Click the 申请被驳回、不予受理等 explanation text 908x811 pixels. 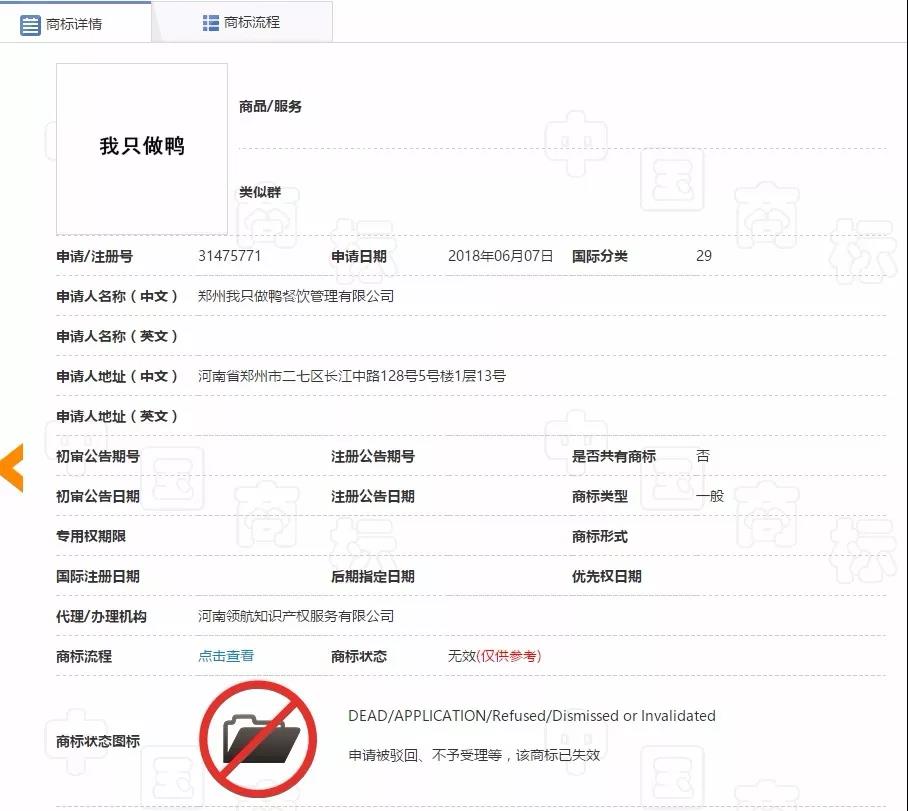[x=474, y=755]
